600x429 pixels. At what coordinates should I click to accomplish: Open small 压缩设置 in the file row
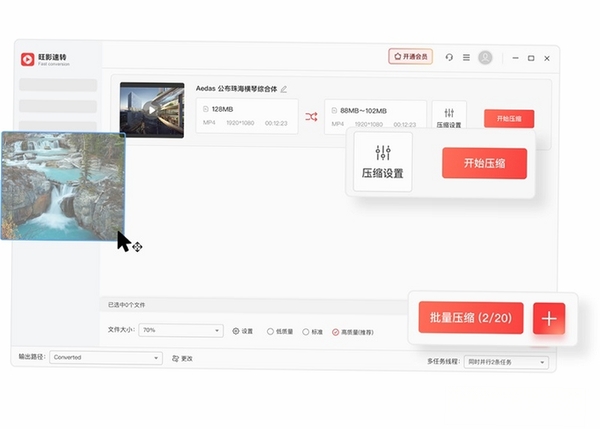tap(449, 117)
